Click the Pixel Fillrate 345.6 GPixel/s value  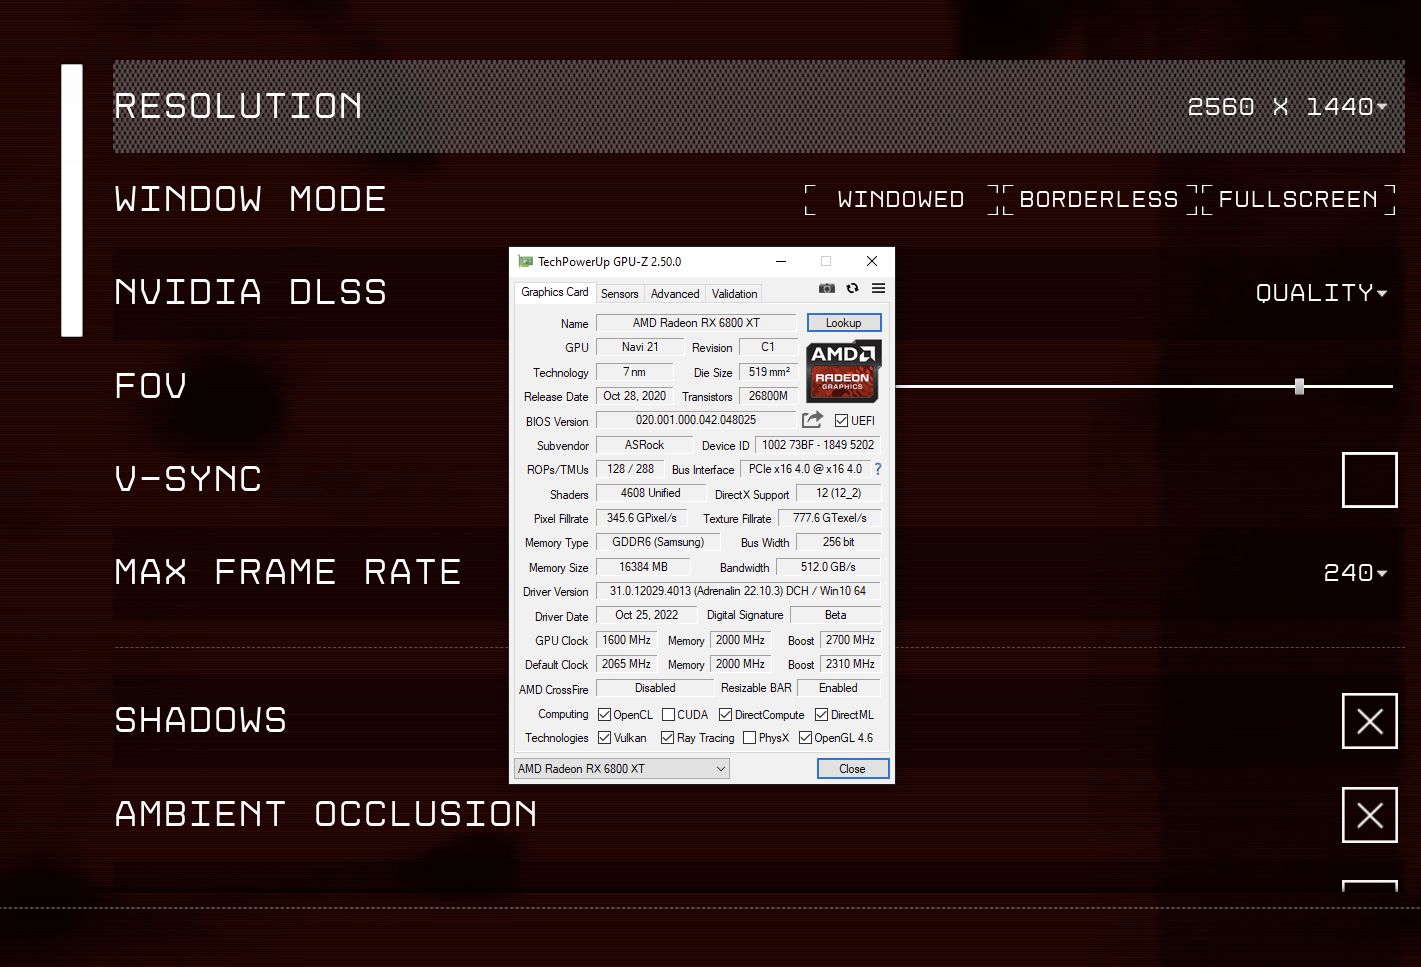point(641,518)
